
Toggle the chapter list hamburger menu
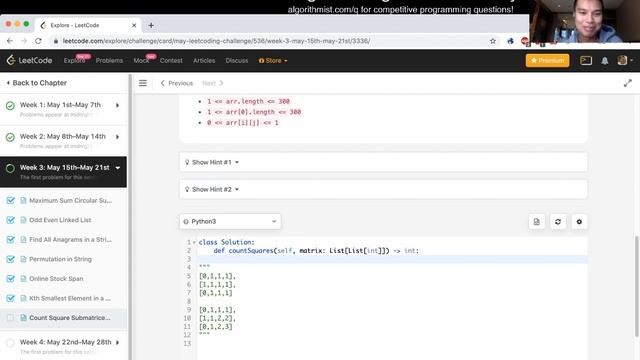[143, 83]
